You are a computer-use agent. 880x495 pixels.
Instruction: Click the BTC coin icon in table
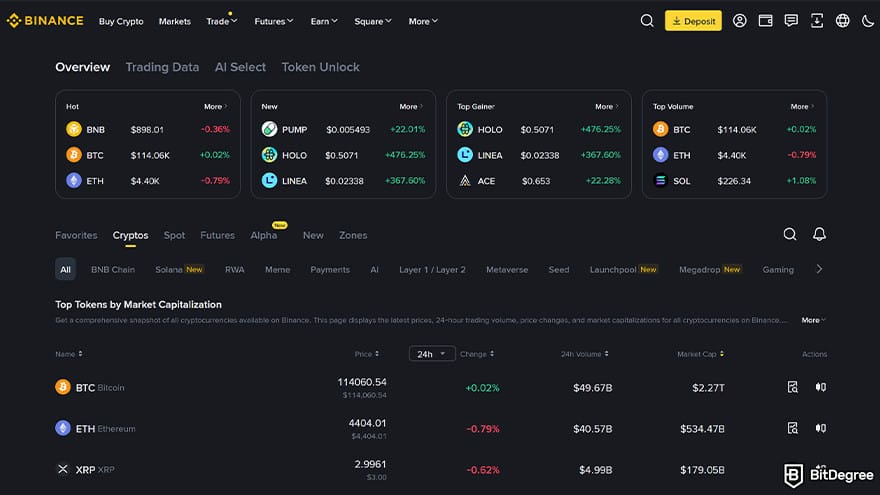(x=63, y=387)
